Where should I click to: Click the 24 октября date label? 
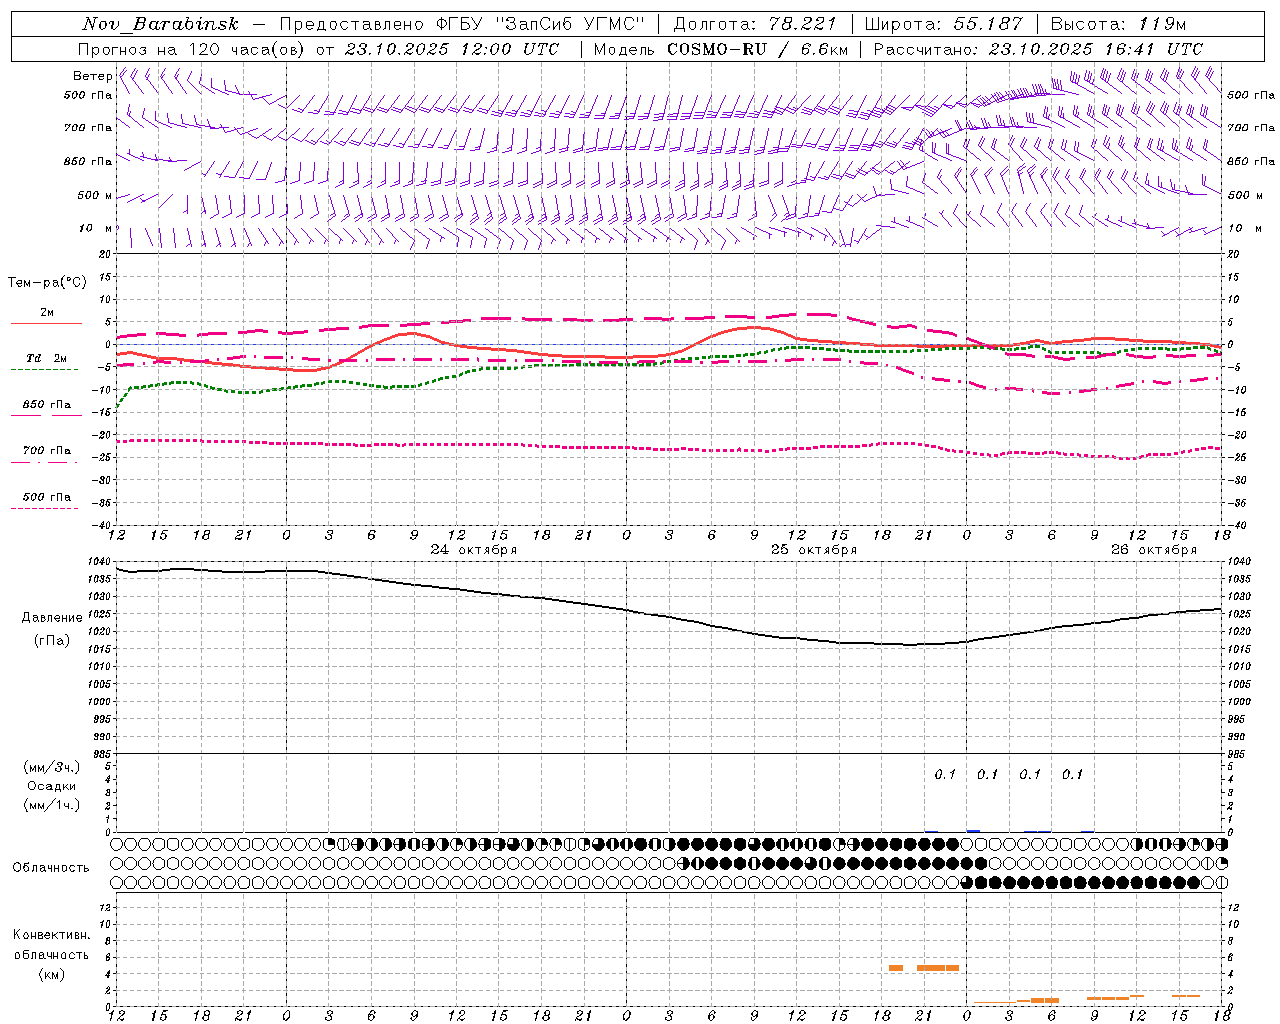coord(474,550)
